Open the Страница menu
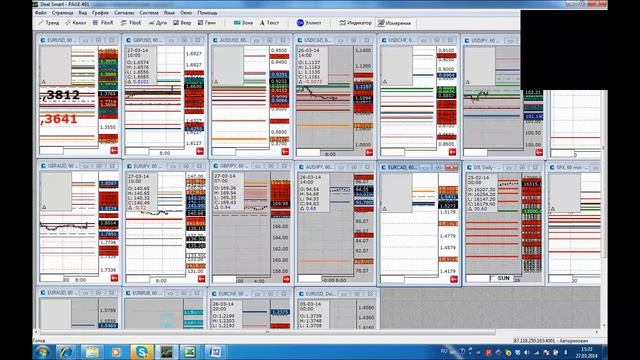This screenshot has width=640, height=360. pyautogui.click(x=62, y=13)
